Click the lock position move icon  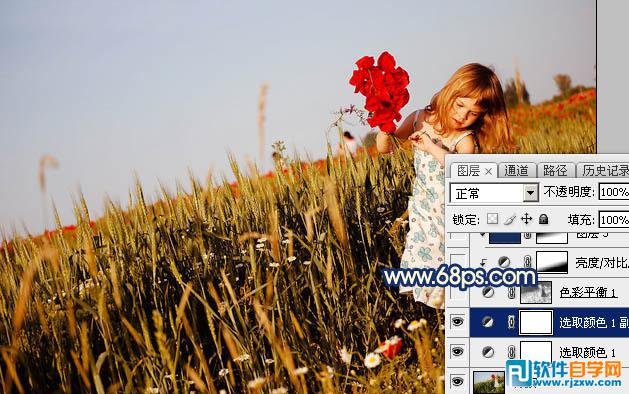click(526, 219)
